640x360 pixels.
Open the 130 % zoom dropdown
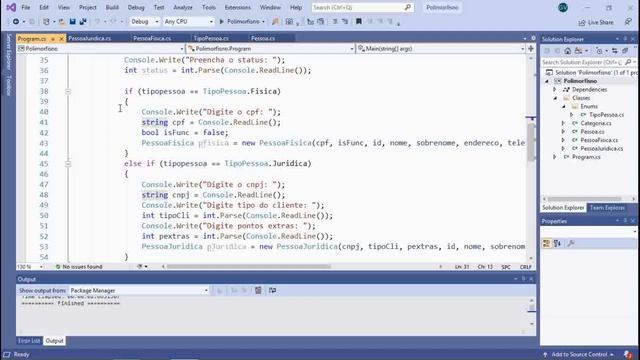30,267
